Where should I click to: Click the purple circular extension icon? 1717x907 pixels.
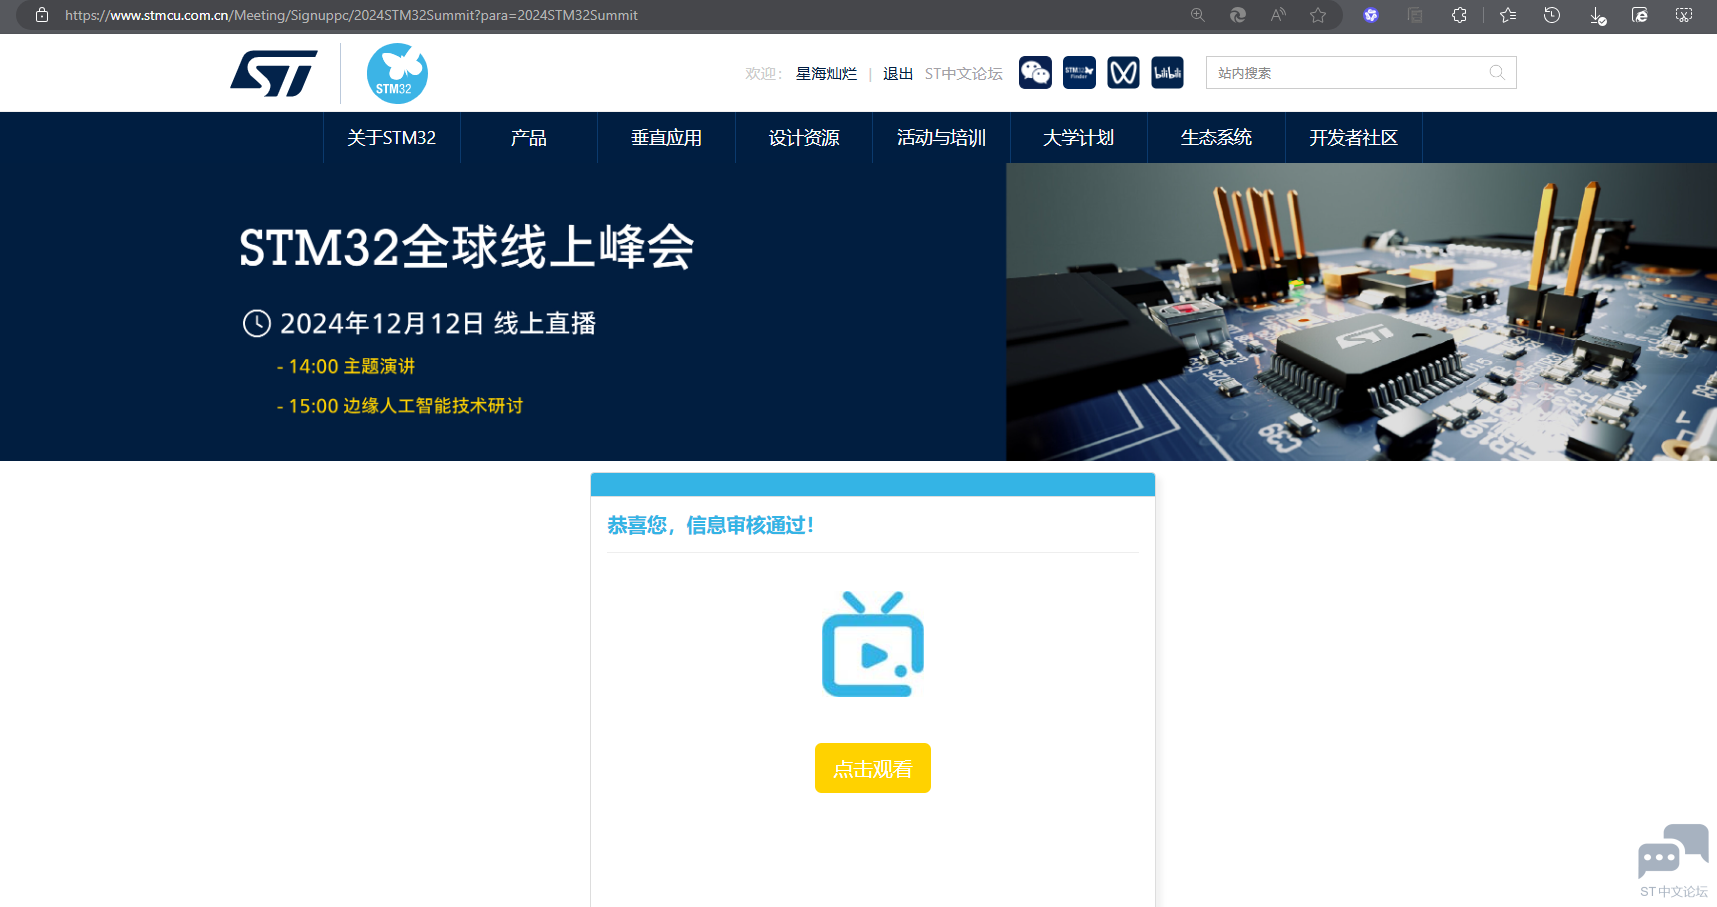point(1371,15)
